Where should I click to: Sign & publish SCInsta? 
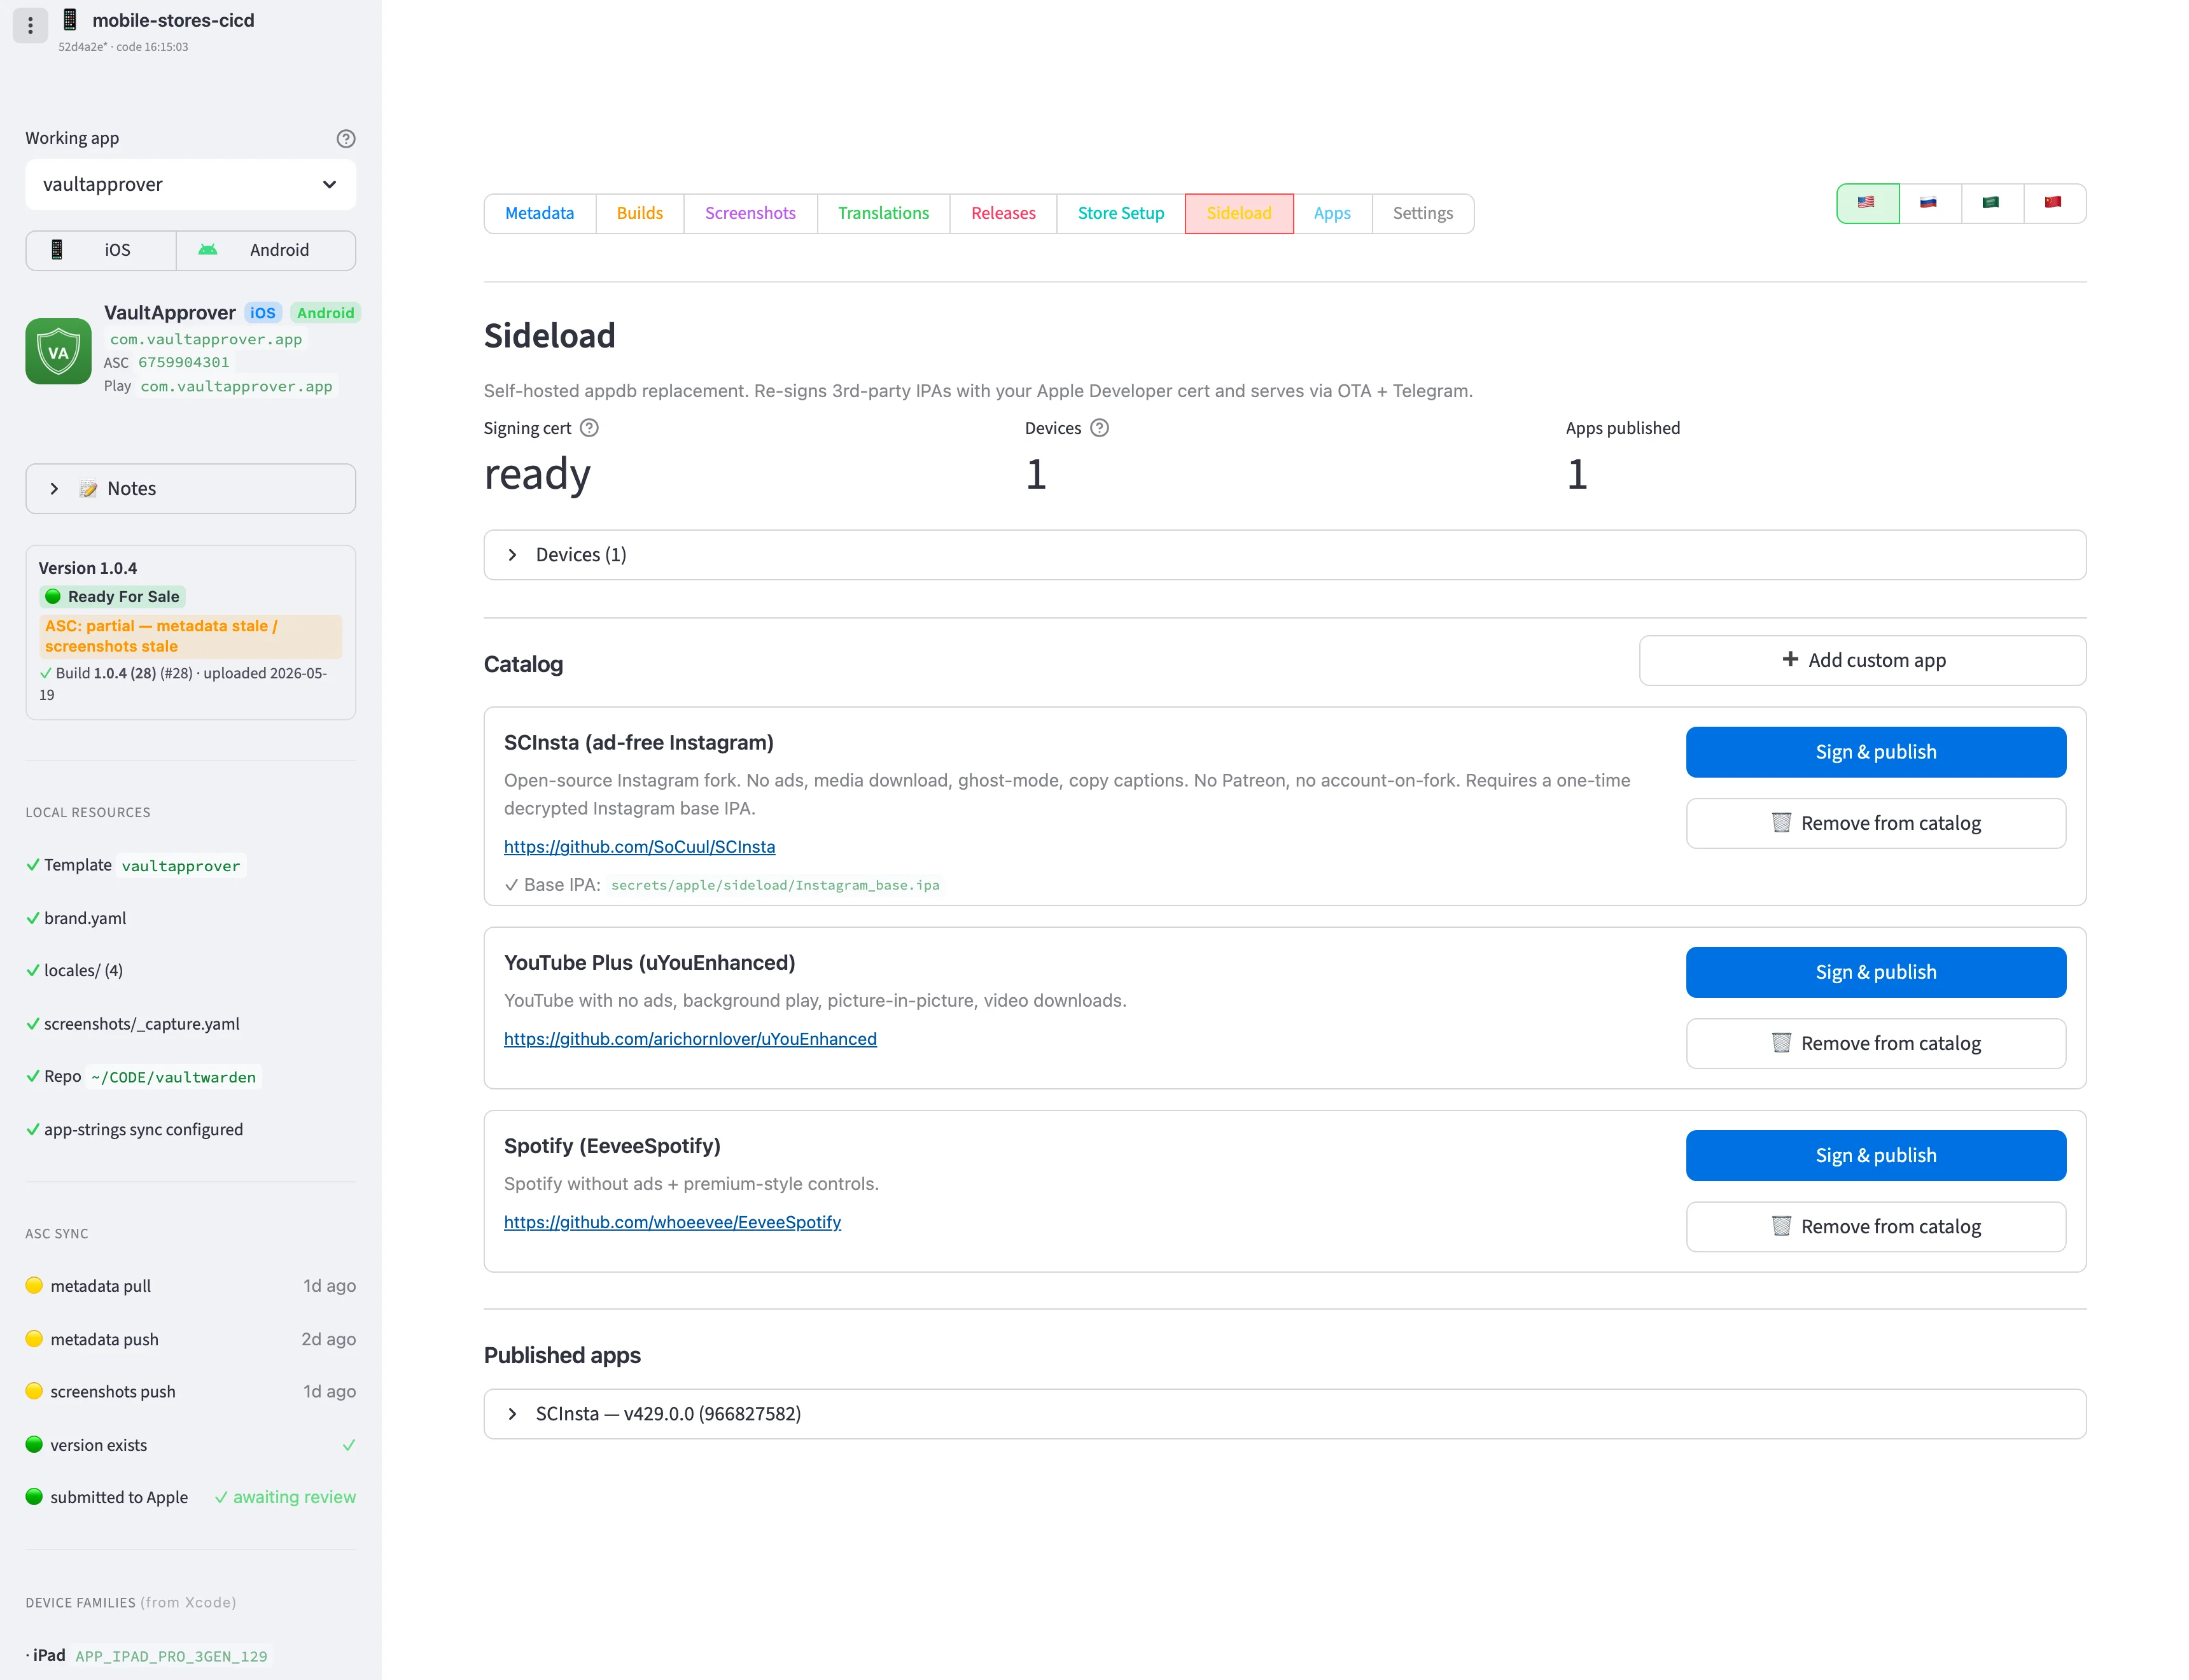[x=1875, y=752]
